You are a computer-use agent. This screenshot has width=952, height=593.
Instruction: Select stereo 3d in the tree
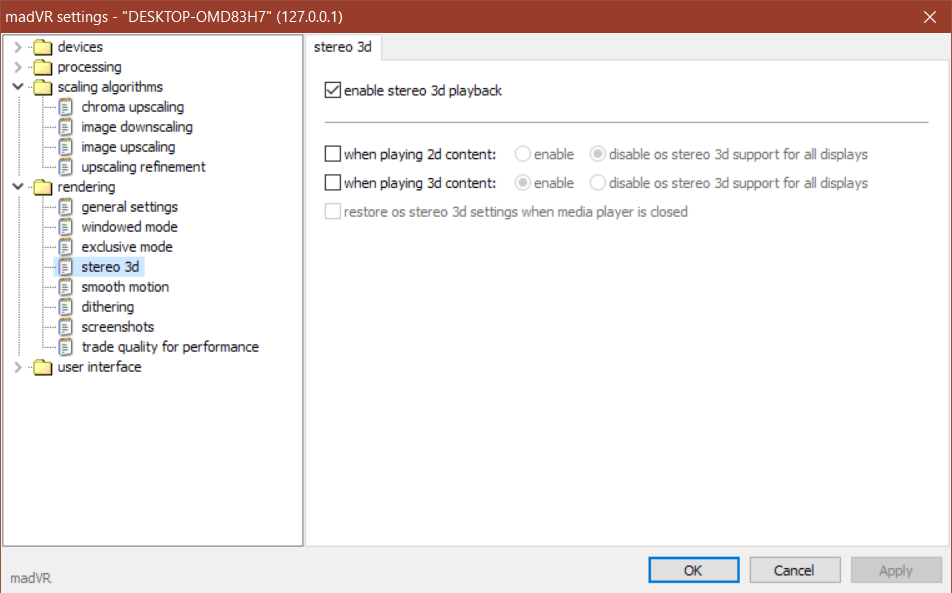tap(110, 267)
